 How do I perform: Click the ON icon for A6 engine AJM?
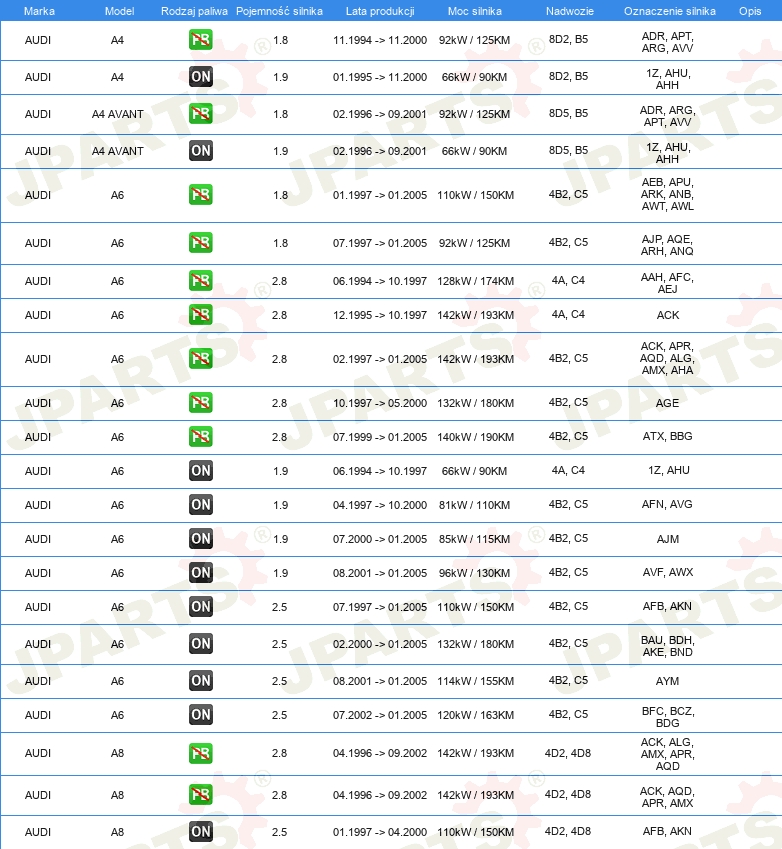point(200,539)
